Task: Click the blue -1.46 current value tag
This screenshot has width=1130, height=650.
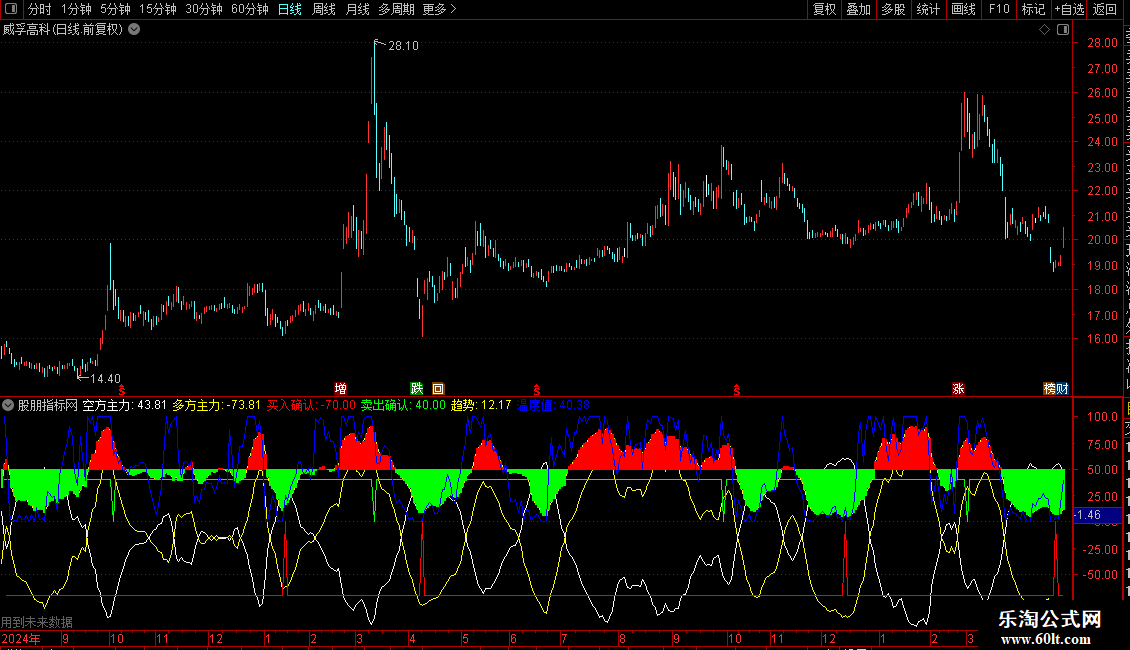Action: tap(1098, 515)
